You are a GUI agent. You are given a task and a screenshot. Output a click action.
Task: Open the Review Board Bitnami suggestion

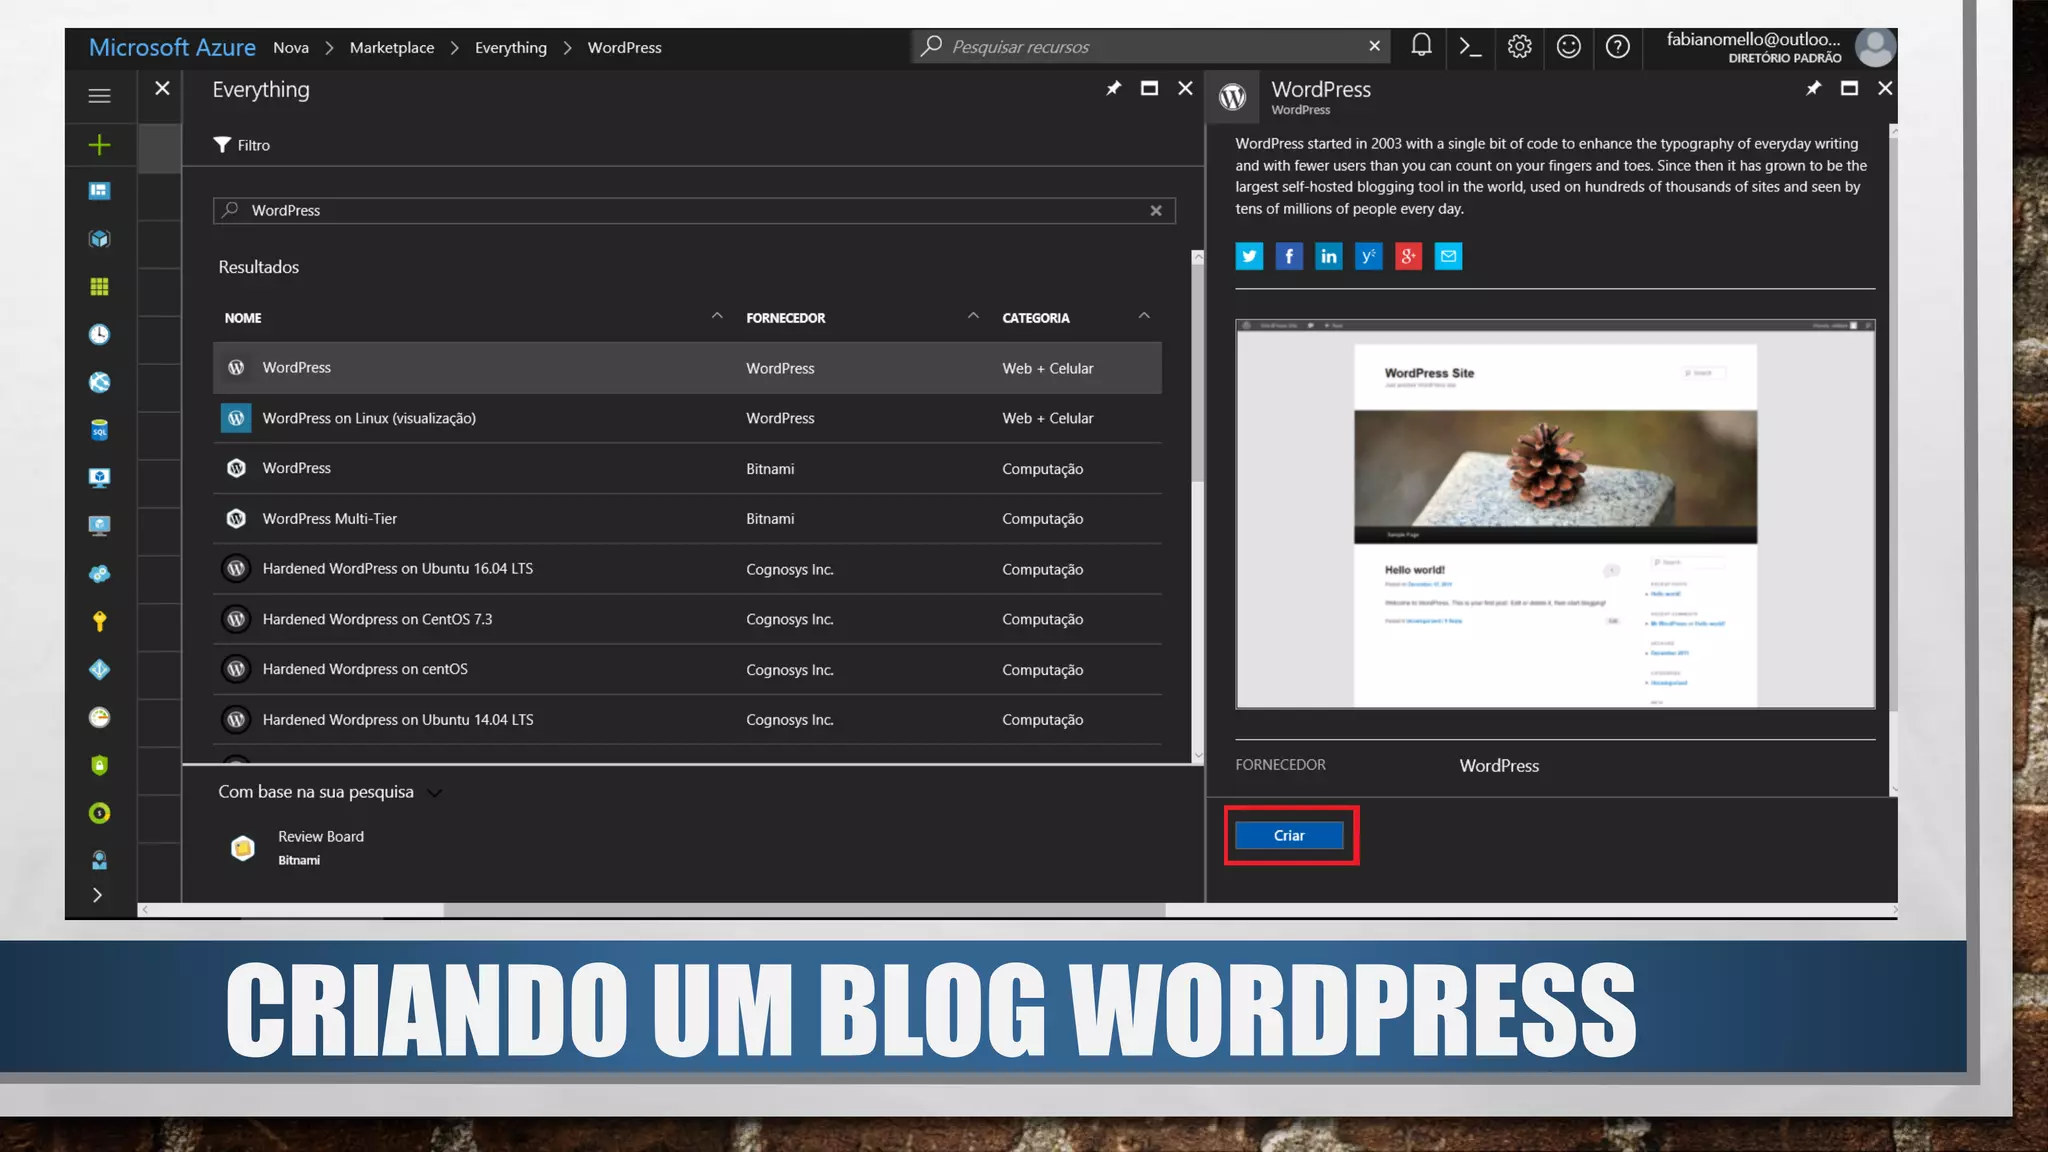point(297,847)
